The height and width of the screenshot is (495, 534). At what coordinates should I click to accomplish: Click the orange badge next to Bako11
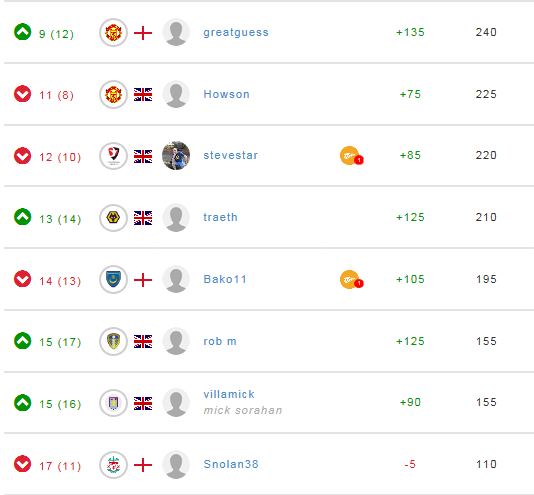[x=351, y=280]
